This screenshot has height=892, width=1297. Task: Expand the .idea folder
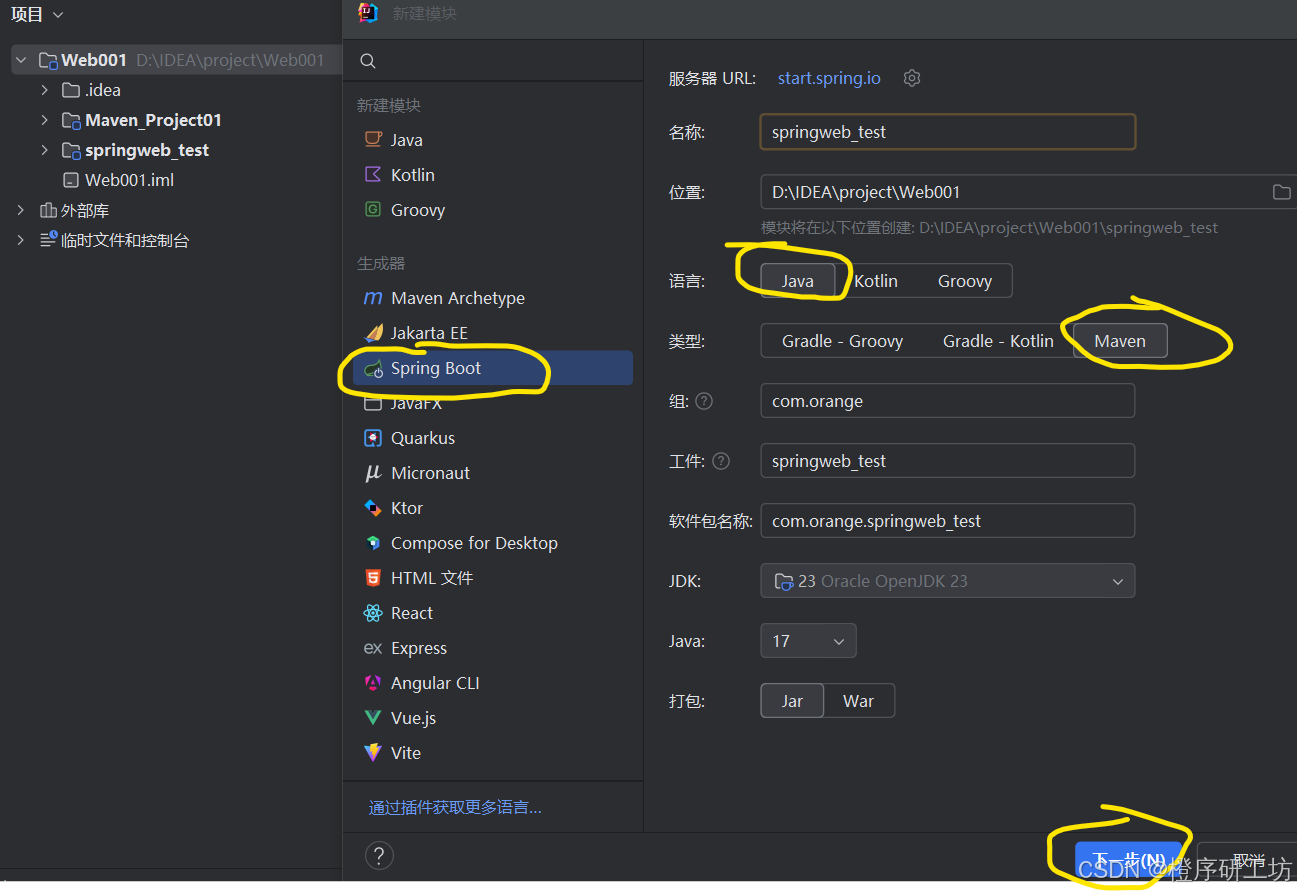coord(44,90)
